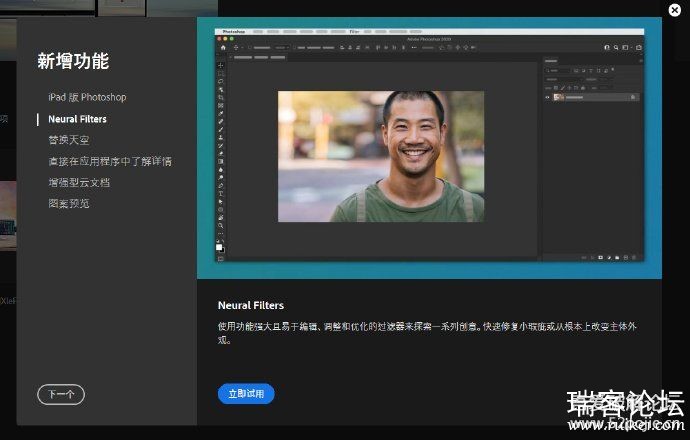The width and height of the screenshot is (690, 440).
Task: Click the 新增功能 heading text
Action: click(73, 61)
